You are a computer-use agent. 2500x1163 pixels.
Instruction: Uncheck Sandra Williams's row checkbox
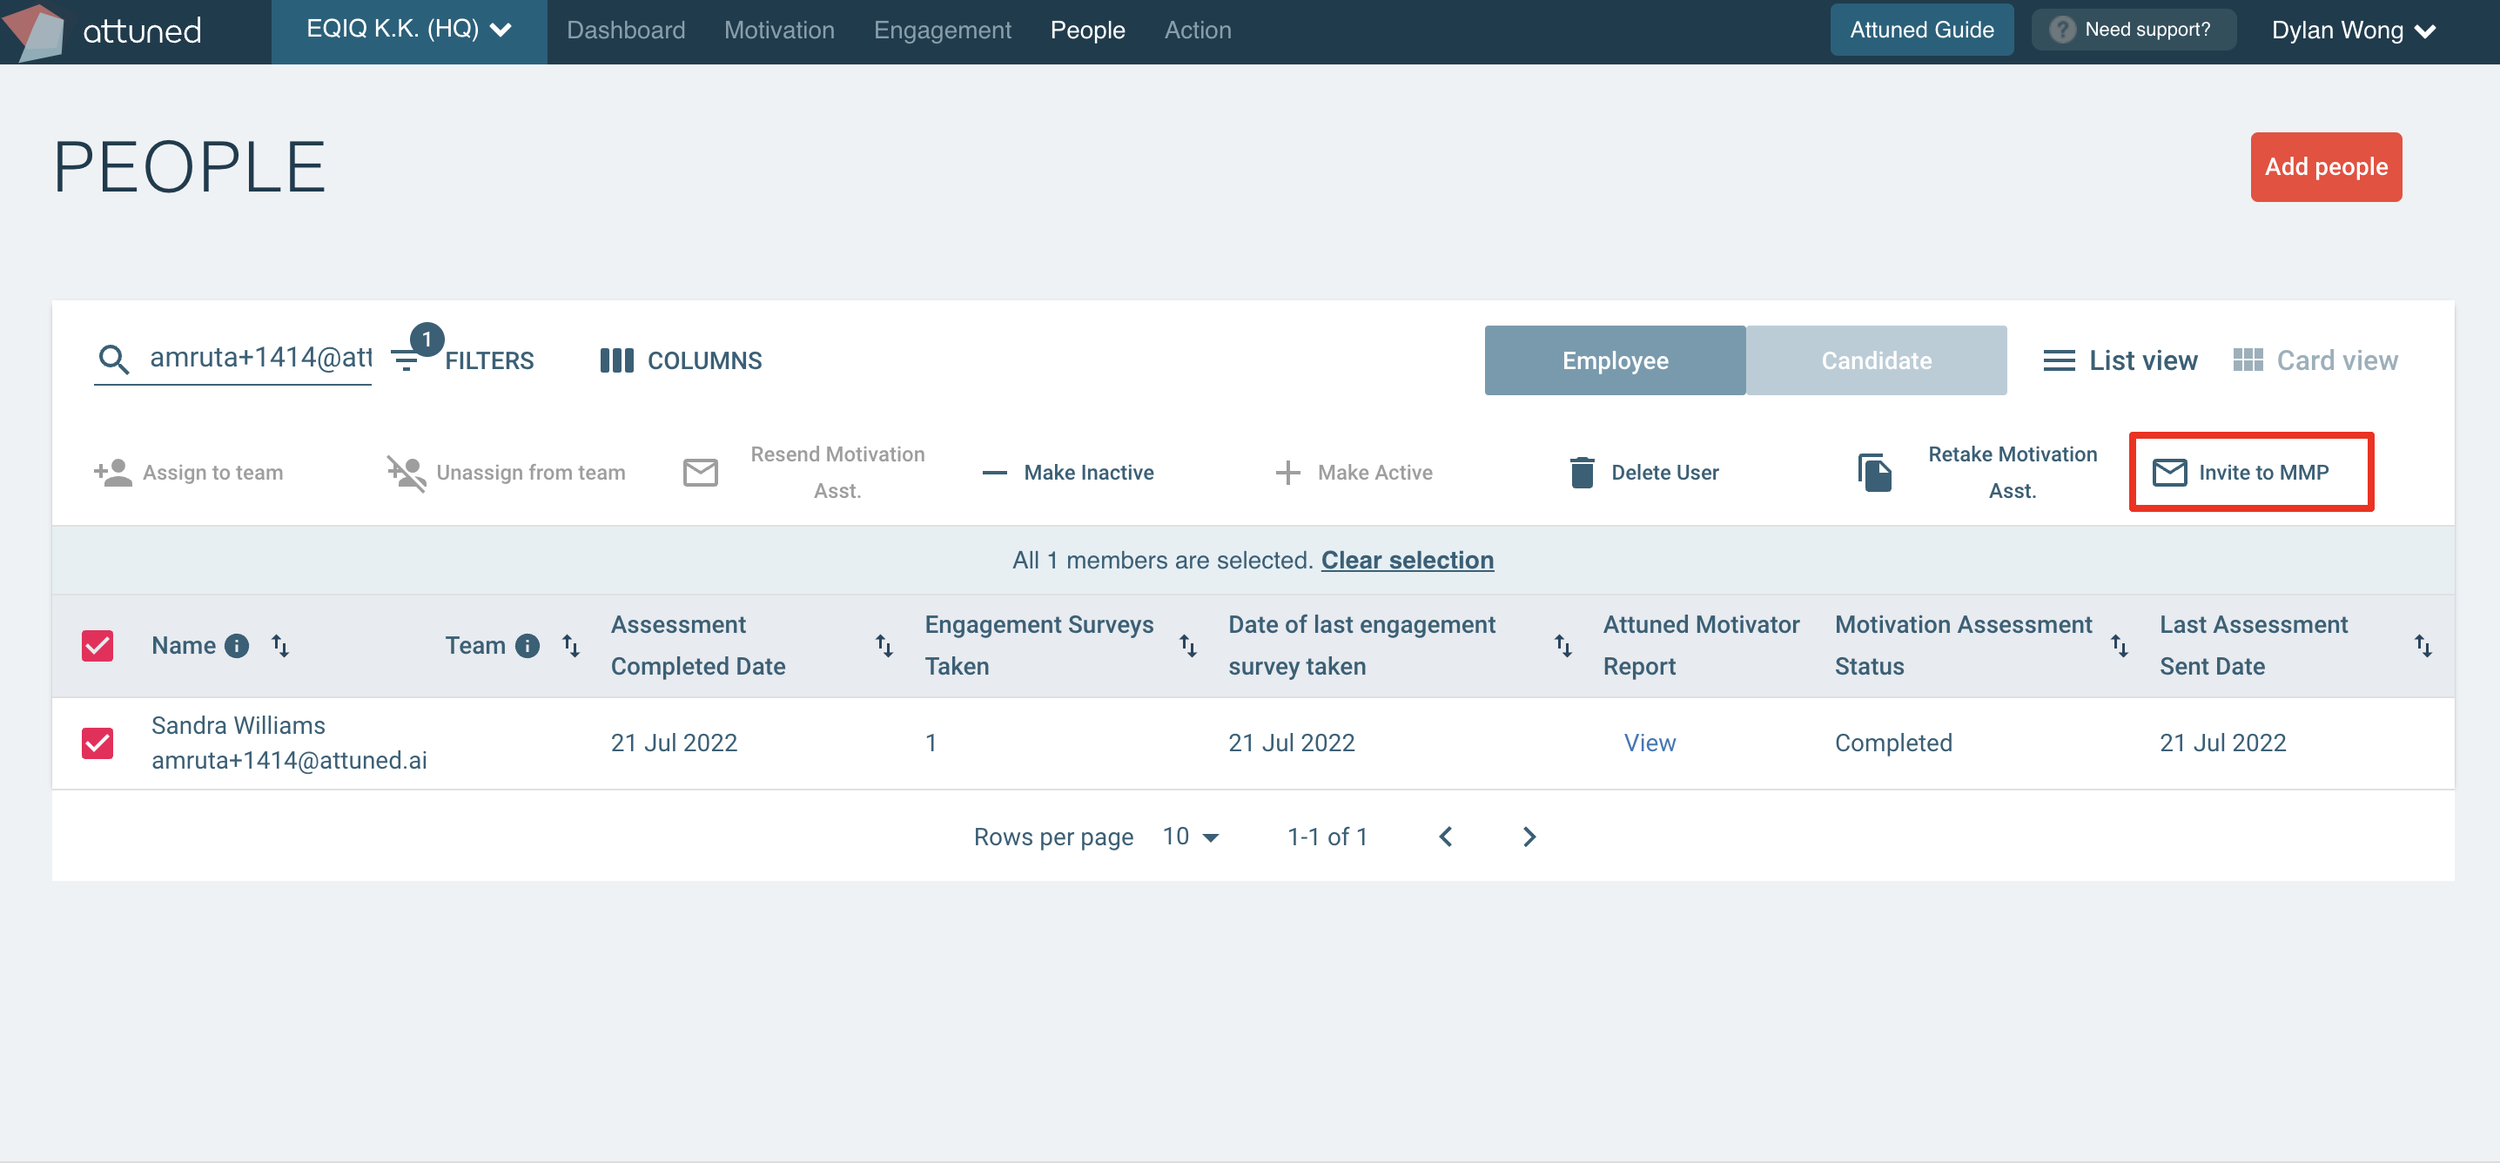(97, 742)
